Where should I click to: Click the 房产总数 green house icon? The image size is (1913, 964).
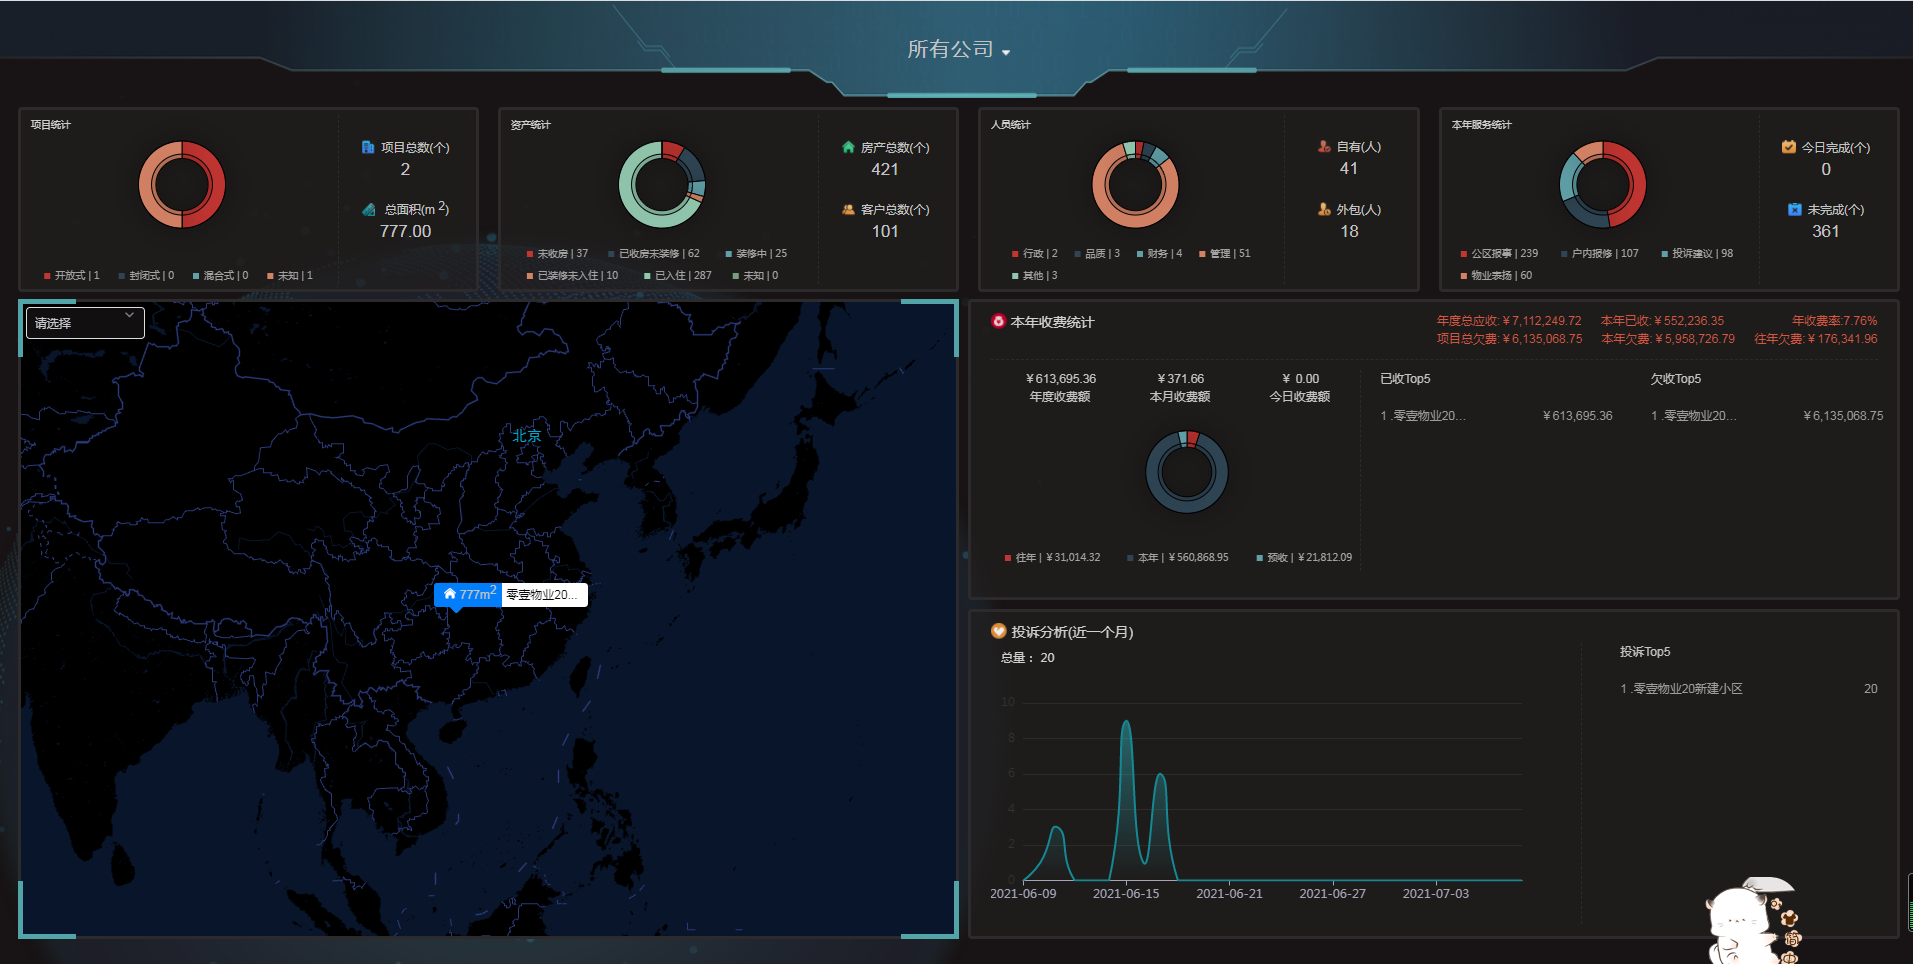click(848, 147)
